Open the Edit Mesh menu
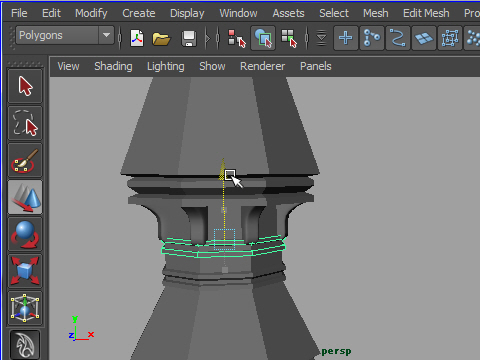The image size is (480, 360). pyautogui.click(x=426, y=13)
